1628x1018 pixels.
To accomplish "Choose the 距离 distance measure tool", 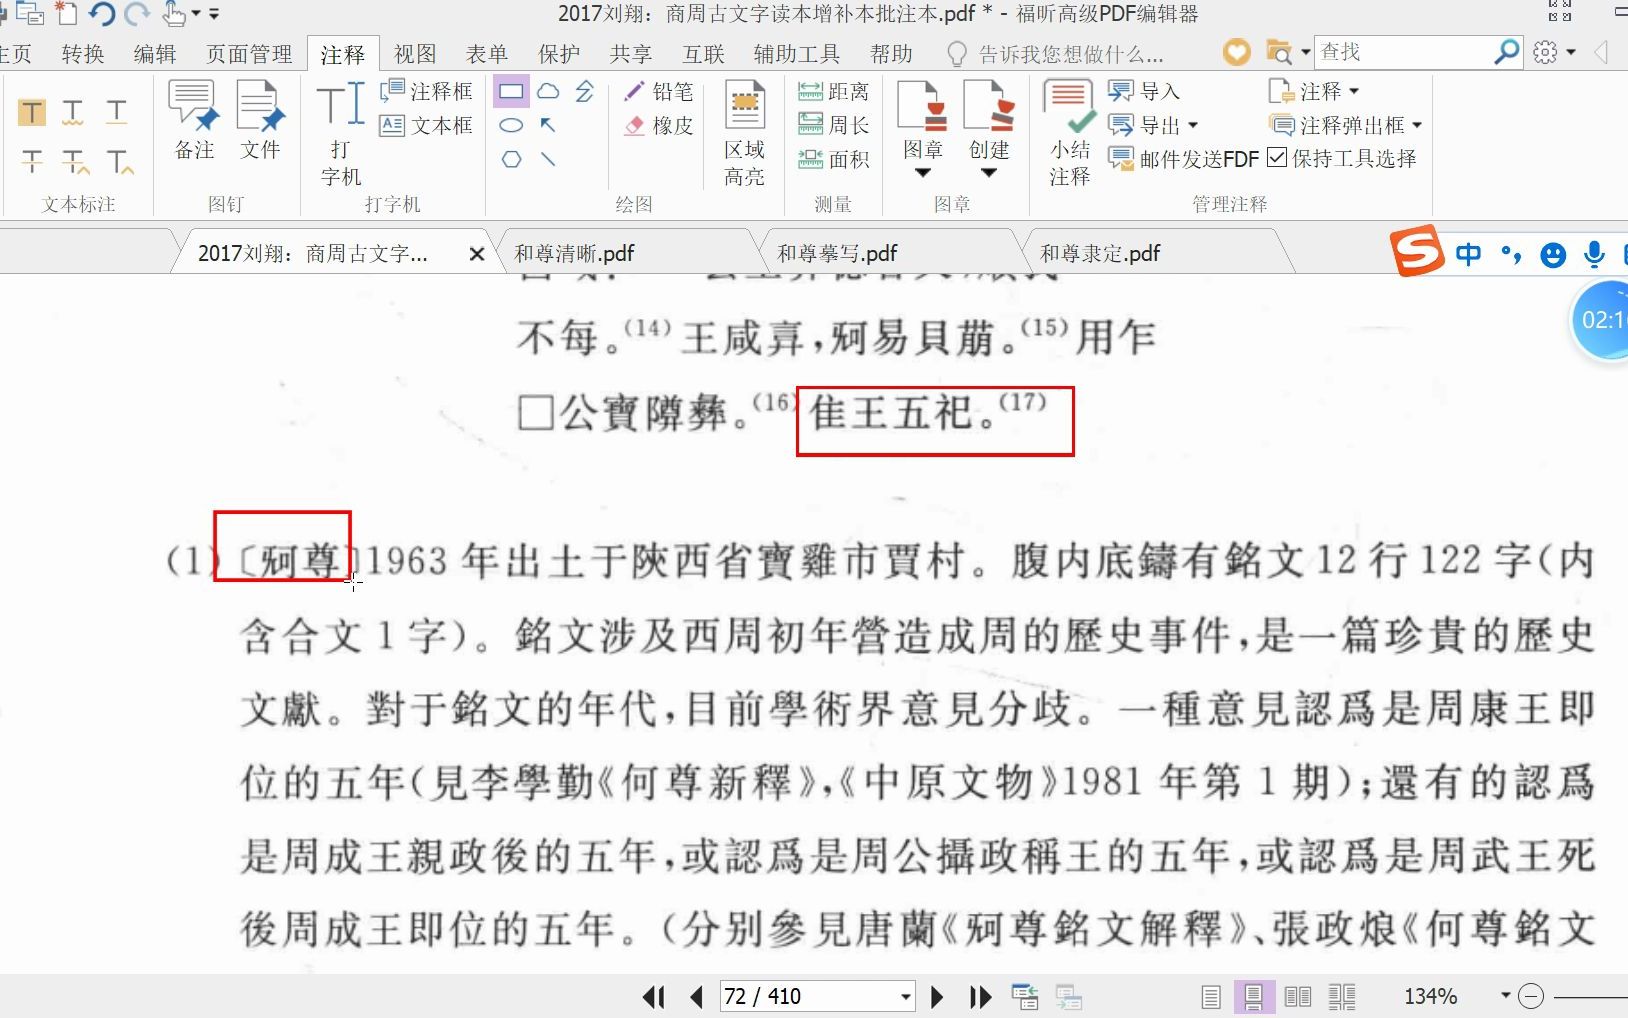I will coord(834,92).
